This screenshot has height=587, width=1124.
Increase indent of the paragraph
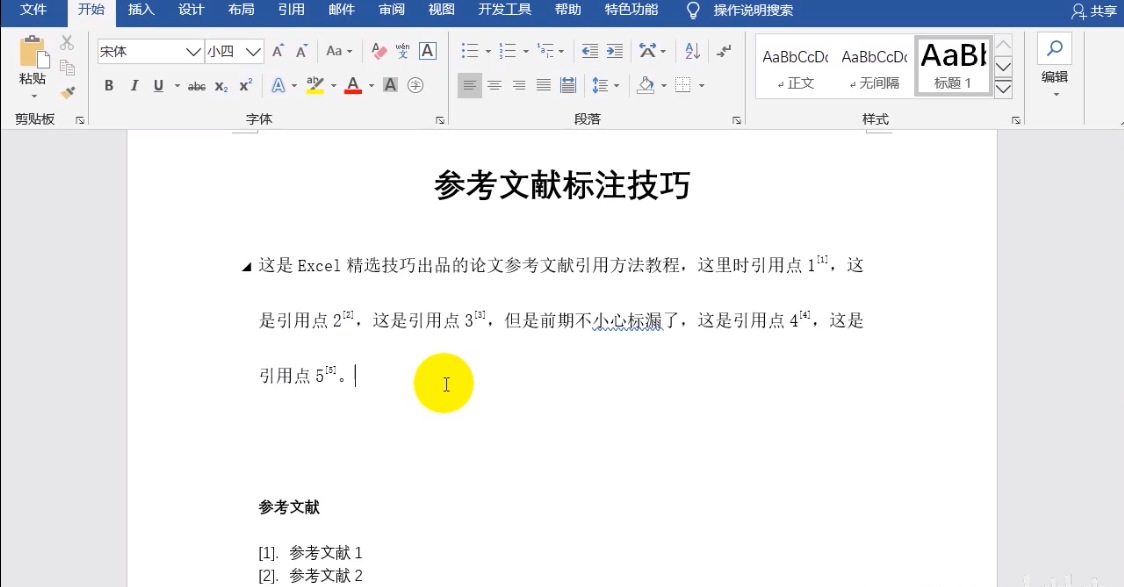point(614,51)
